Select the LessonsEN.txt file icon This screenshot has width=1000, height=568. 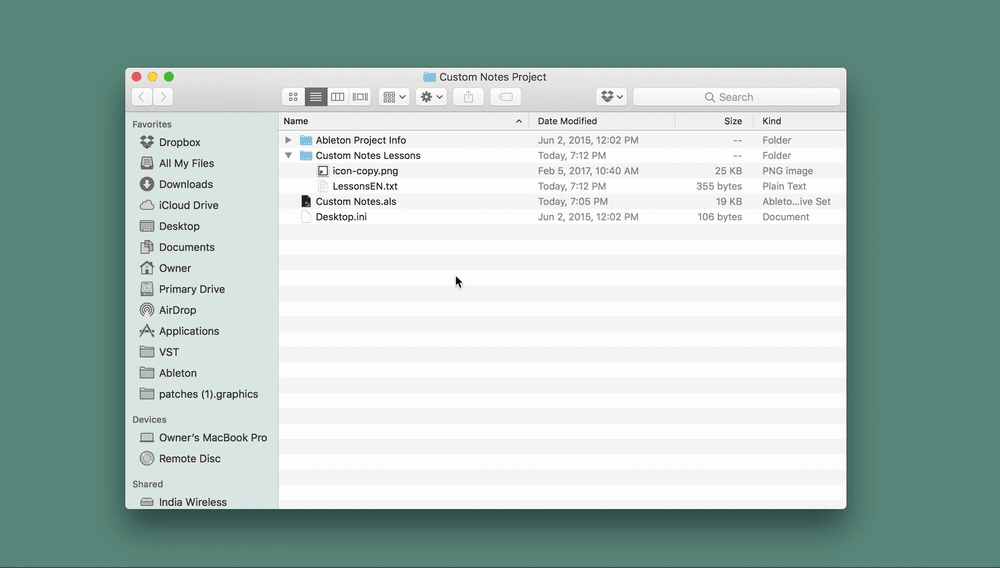point(323,186)
